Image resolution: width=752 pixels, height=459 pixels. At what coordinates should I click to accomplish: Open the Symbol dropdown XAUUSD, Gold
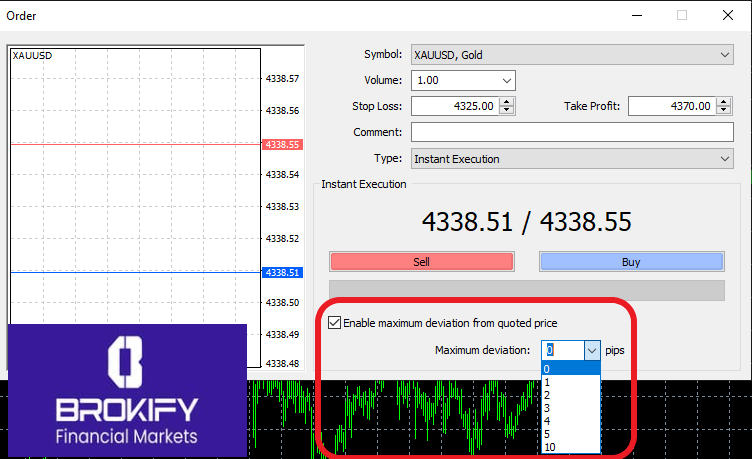pos(571,55)
